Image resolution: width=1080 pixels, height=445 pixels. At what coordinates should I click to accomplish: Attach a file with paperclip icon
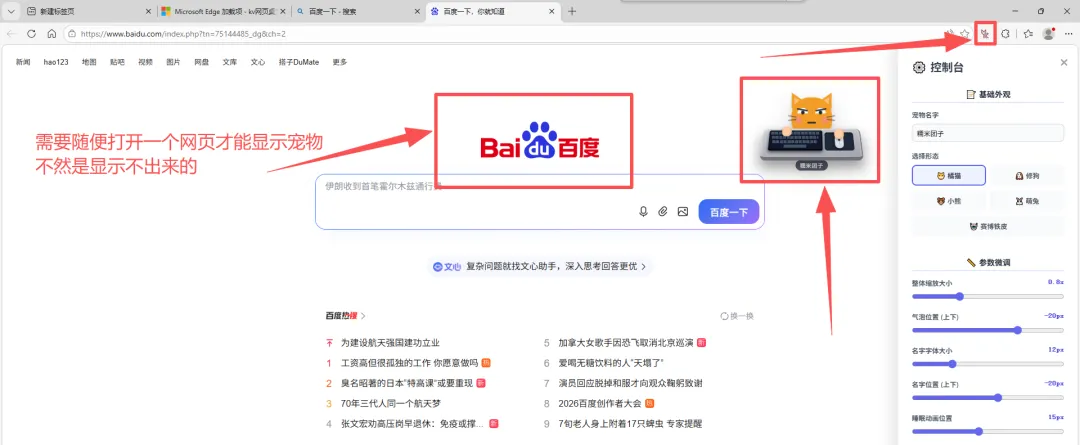[663, 211]
